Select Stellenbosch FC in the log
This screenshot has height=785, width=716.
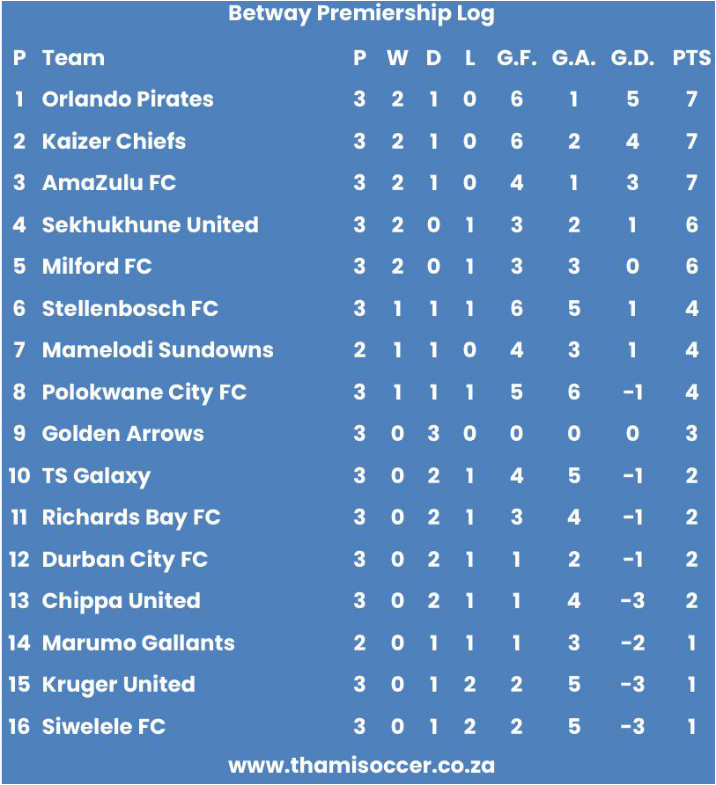coord(130,308)
